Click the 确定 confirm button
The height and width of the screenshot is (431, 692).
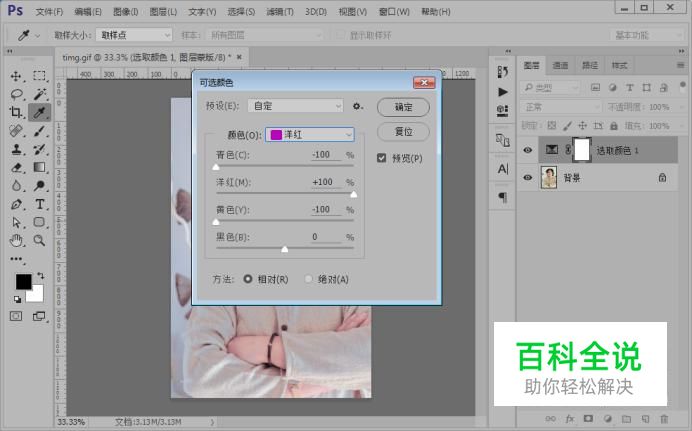(x=403, y=106)
